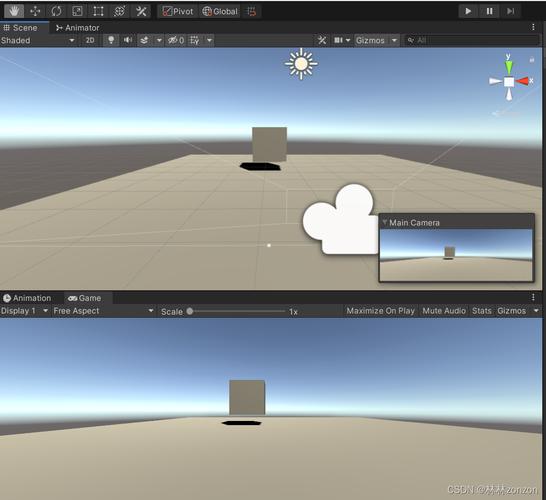Toggle 2D scene view
Viewport: 546px width, 500px height.
(90, 40)
